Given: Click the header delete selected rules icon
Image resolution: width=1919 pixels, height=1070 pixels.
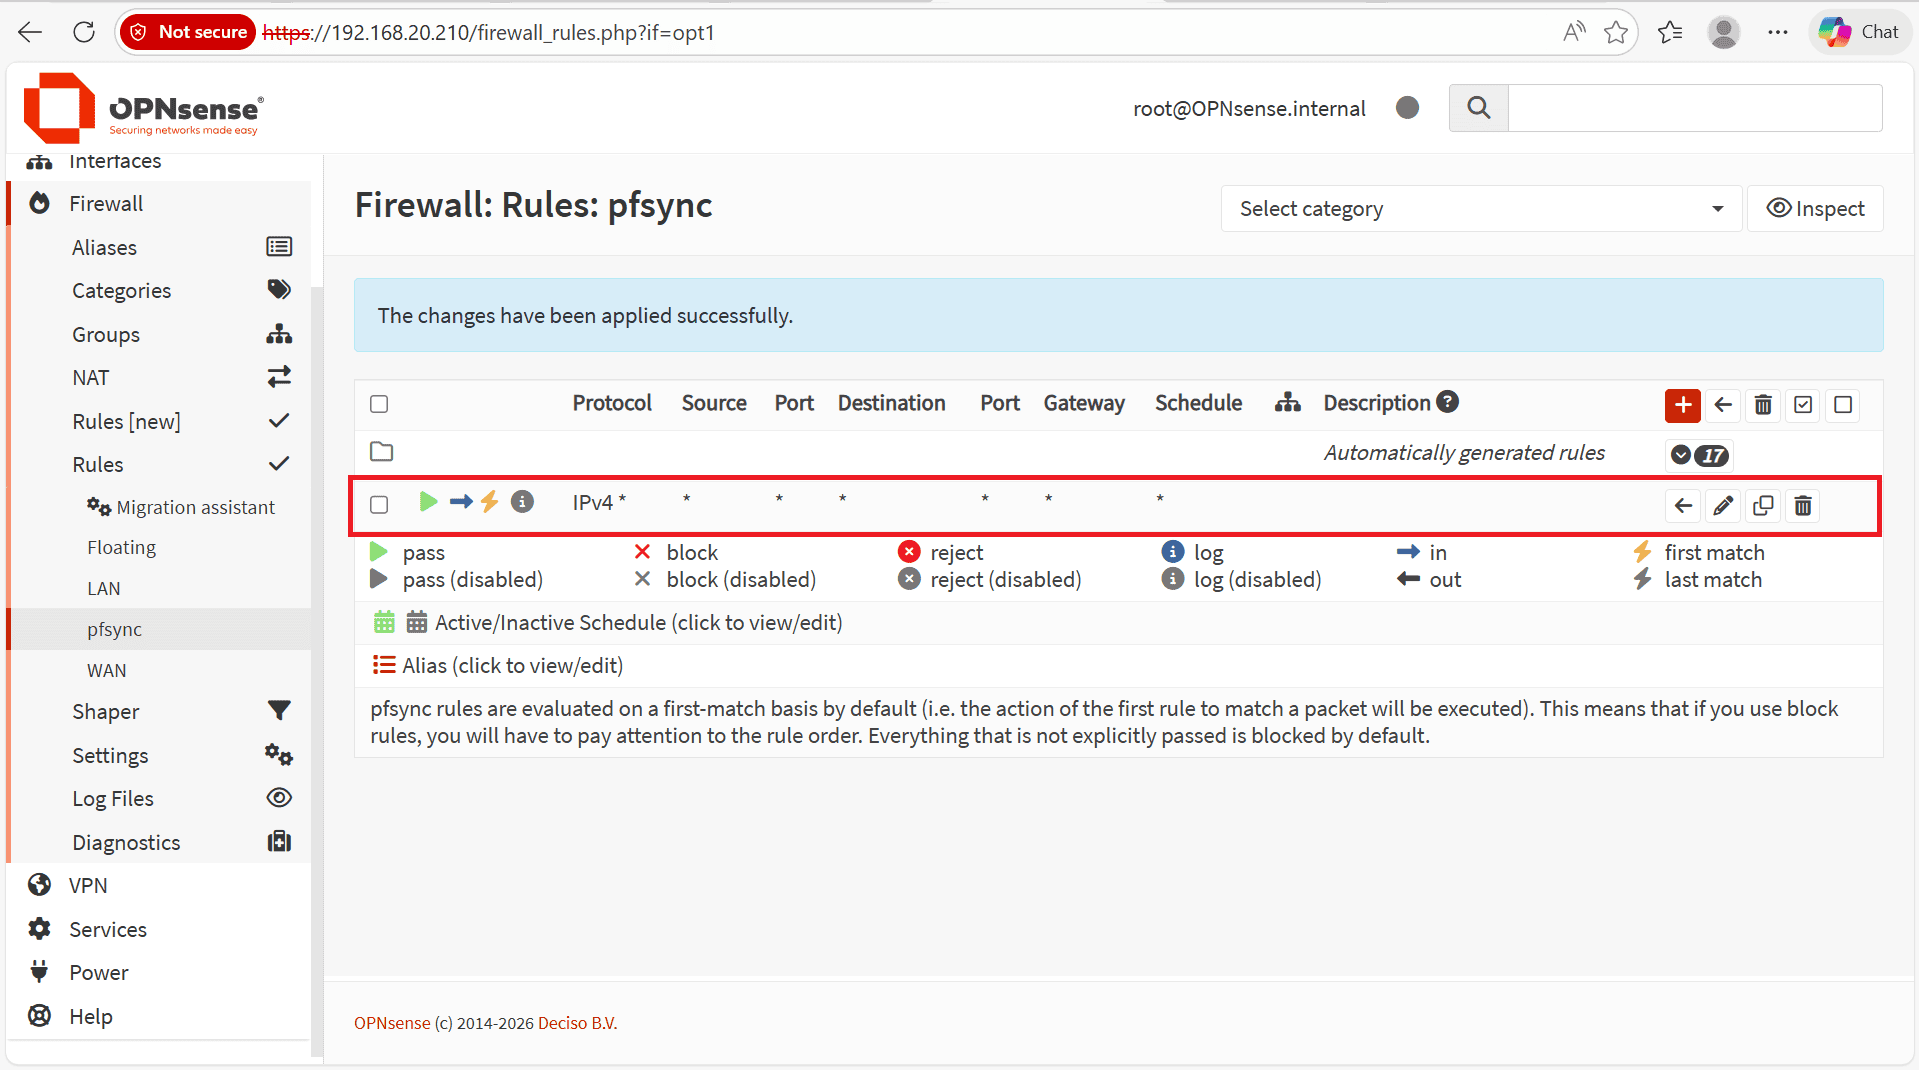Looking at the screenshot, I should 1763,405.
